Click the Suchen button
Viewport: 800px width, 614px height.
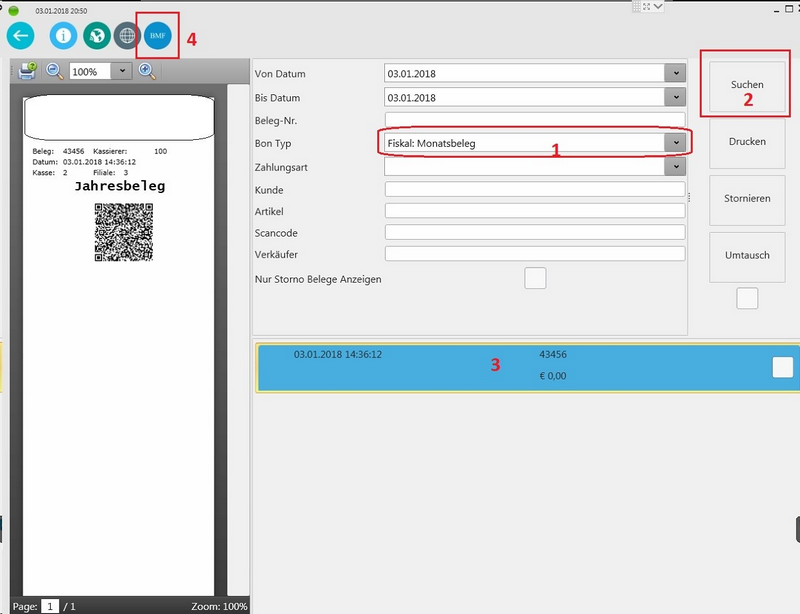coord(747,86)
